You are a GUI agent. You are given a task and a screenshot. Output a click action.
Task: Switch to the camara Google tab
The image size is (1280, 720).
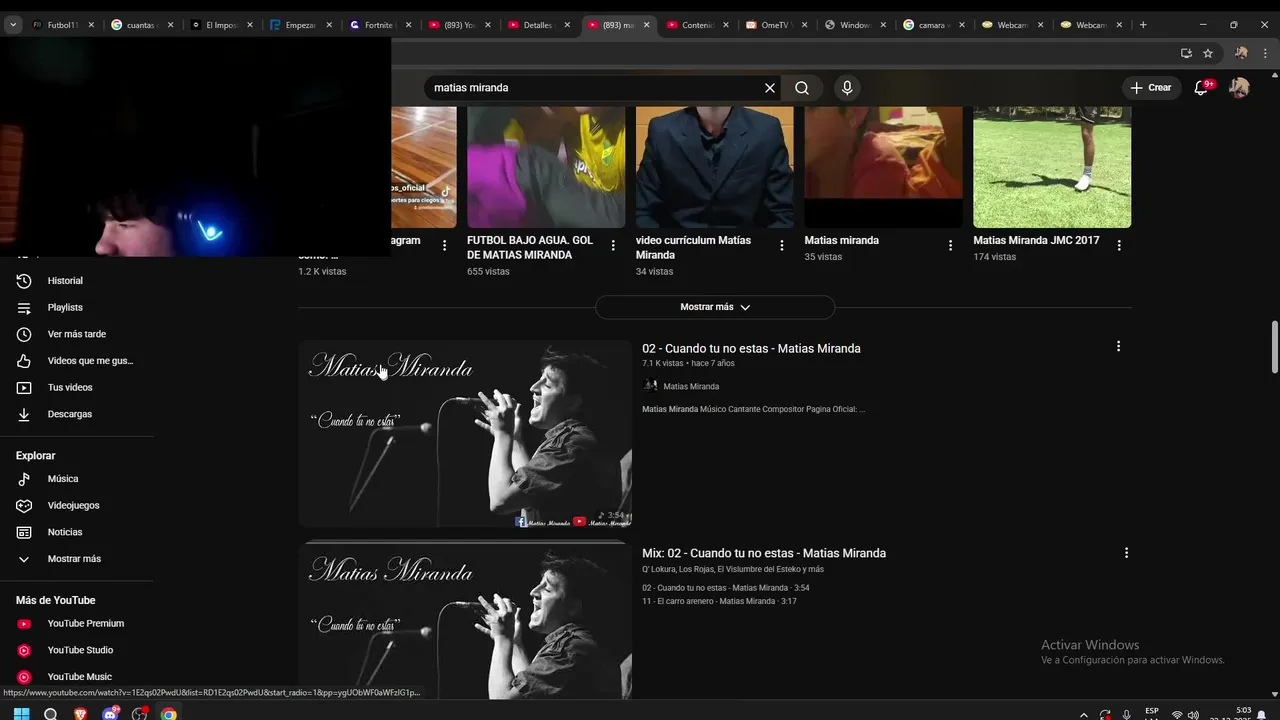[932, 25]
